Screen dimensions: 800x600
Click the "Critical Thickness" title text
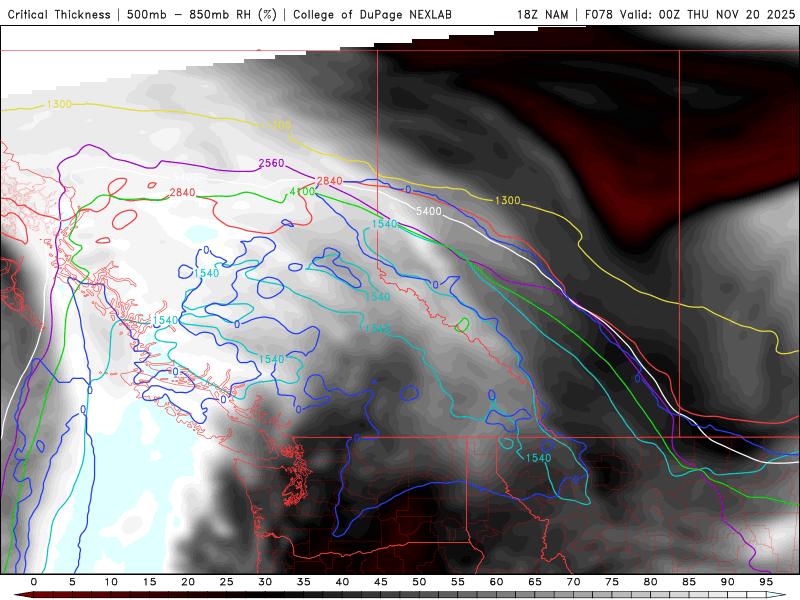pos(59,15)
